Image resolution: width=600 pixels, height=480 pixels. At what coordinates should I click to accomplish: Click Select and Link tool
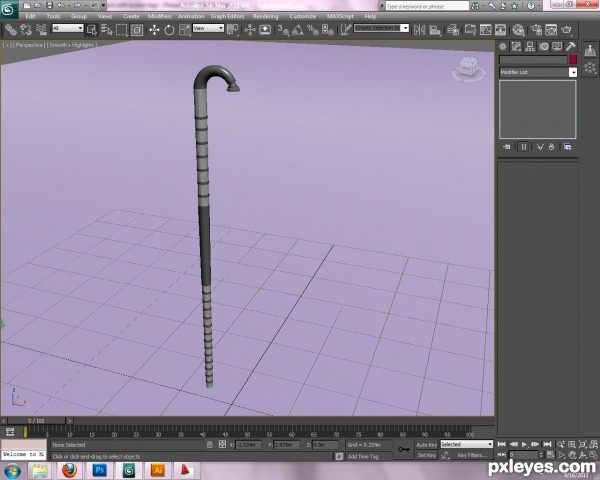[x=10, y=30]
